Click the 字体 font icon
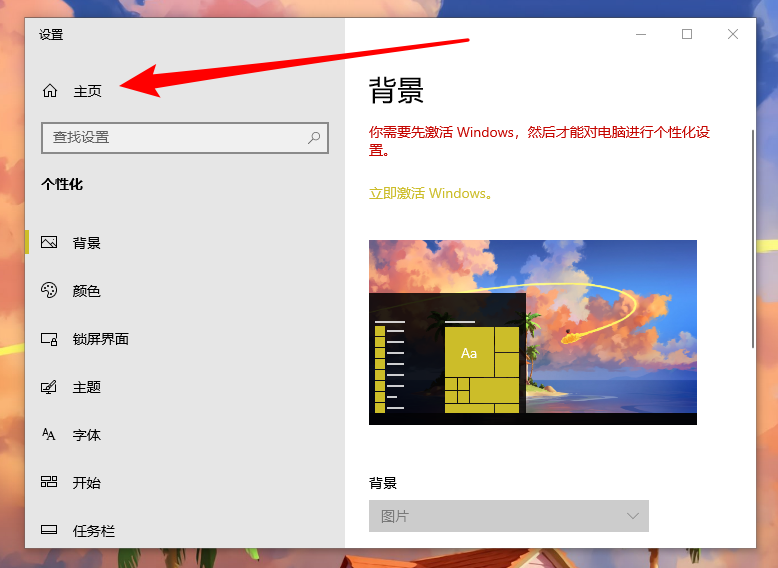This screenshot has width=778, height=568. click(x=49, y=435)
